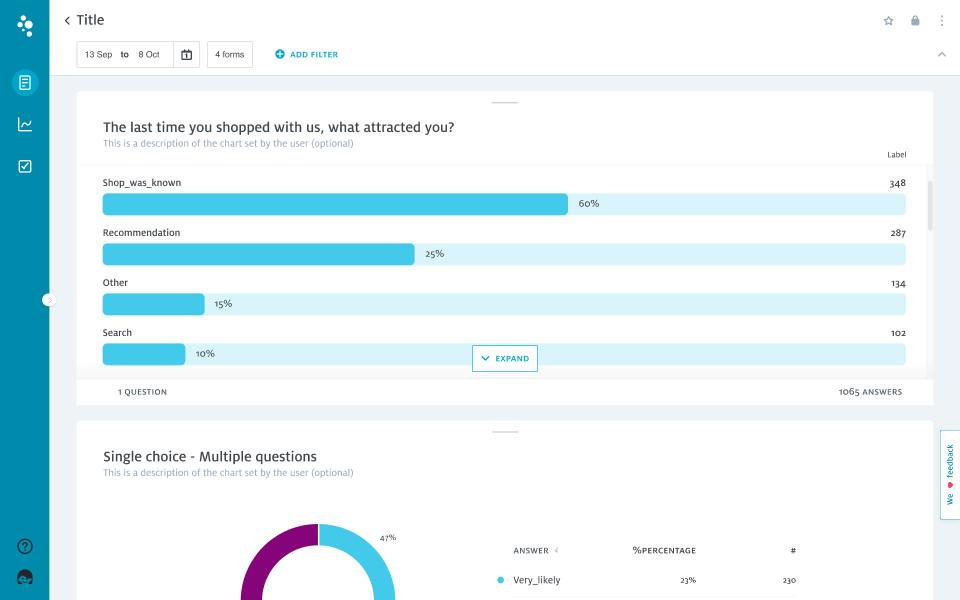
Task: Open the three-dot more options menu
Action: pyautogui.click(x=942, y=21)
